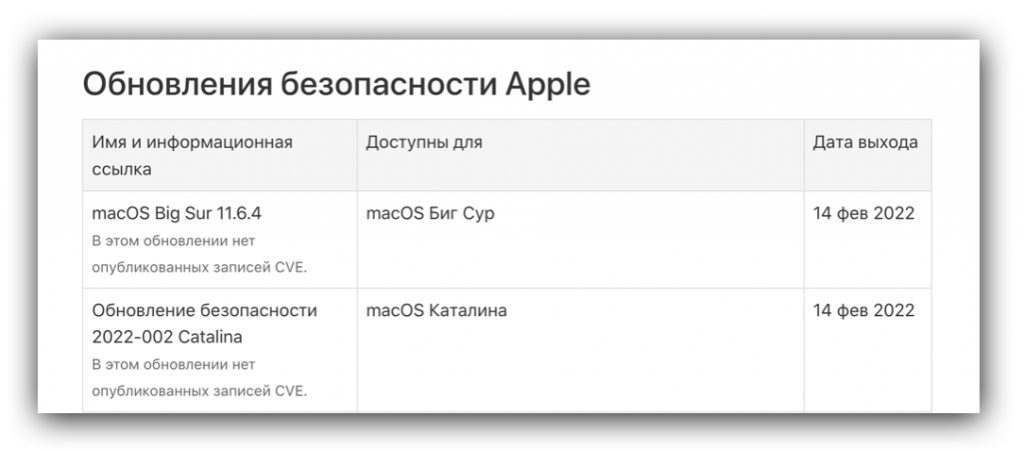Image resolution: width=1024 pixels, height=449 pixels.
Task: Select the "Доступны для" column header
Action: pyautogui.click(x=424, y=142)
